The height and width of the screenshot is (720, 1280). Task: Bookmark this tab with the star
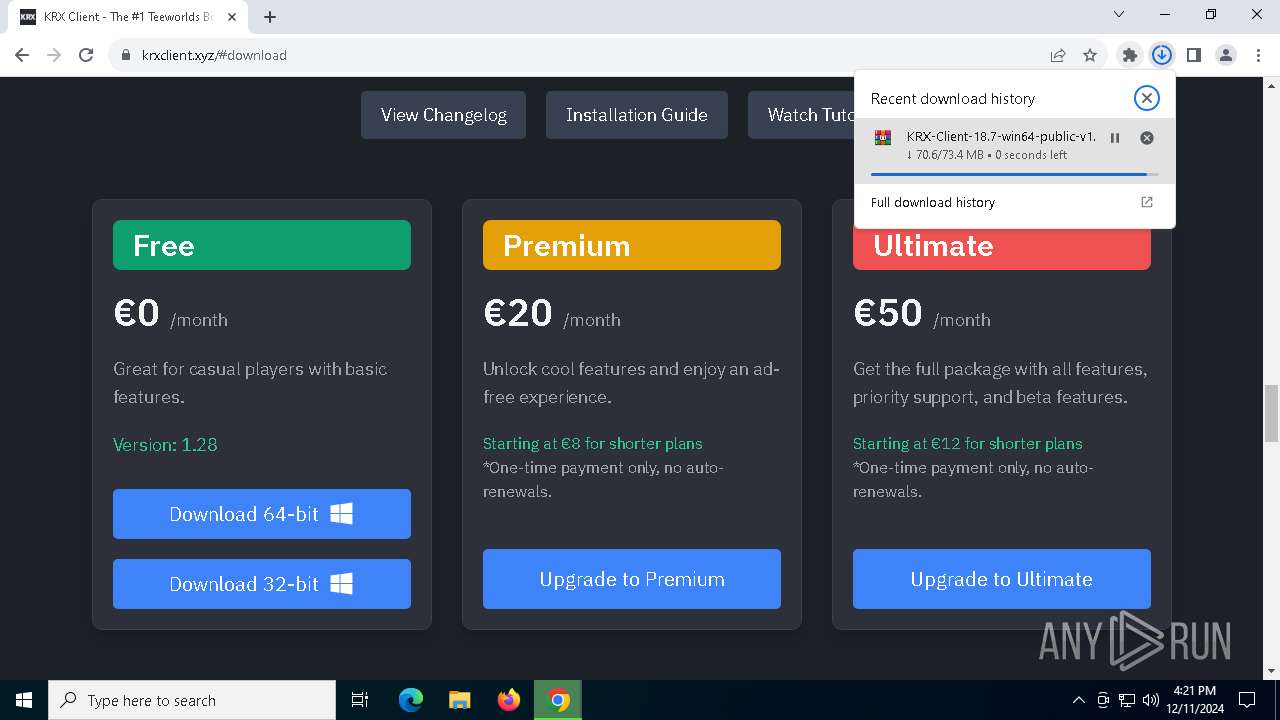1090,55
